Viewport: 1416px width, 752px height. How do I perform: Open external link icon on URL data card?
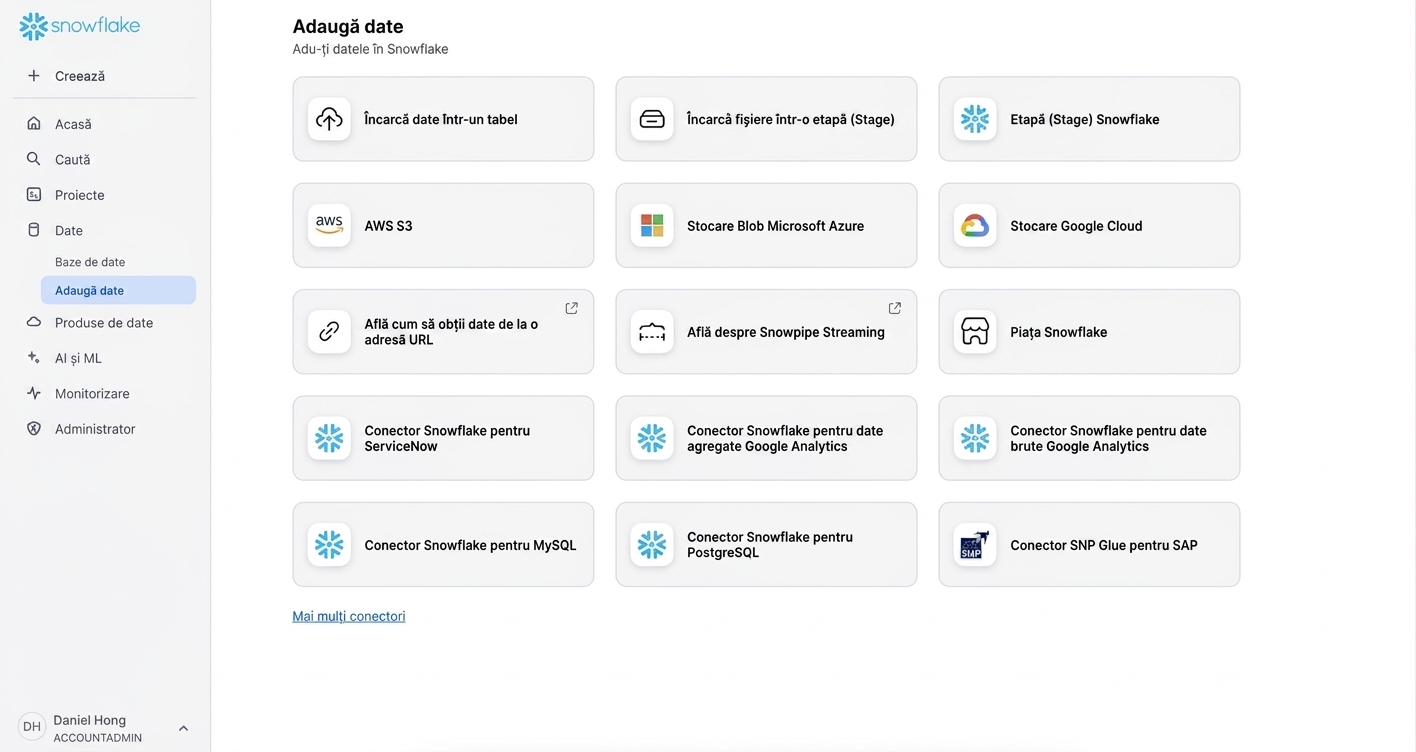[572, 308]
